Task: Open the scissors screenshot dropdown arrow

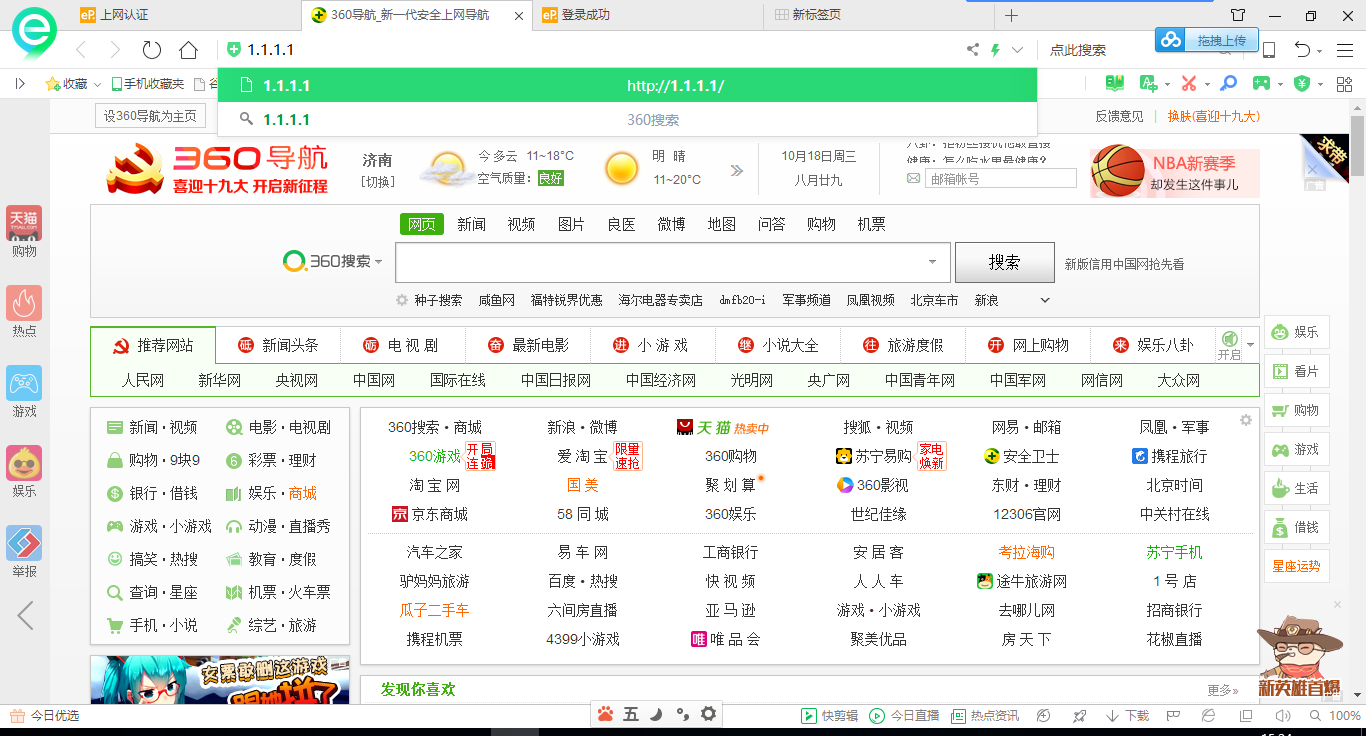Action: point(1207,84)
